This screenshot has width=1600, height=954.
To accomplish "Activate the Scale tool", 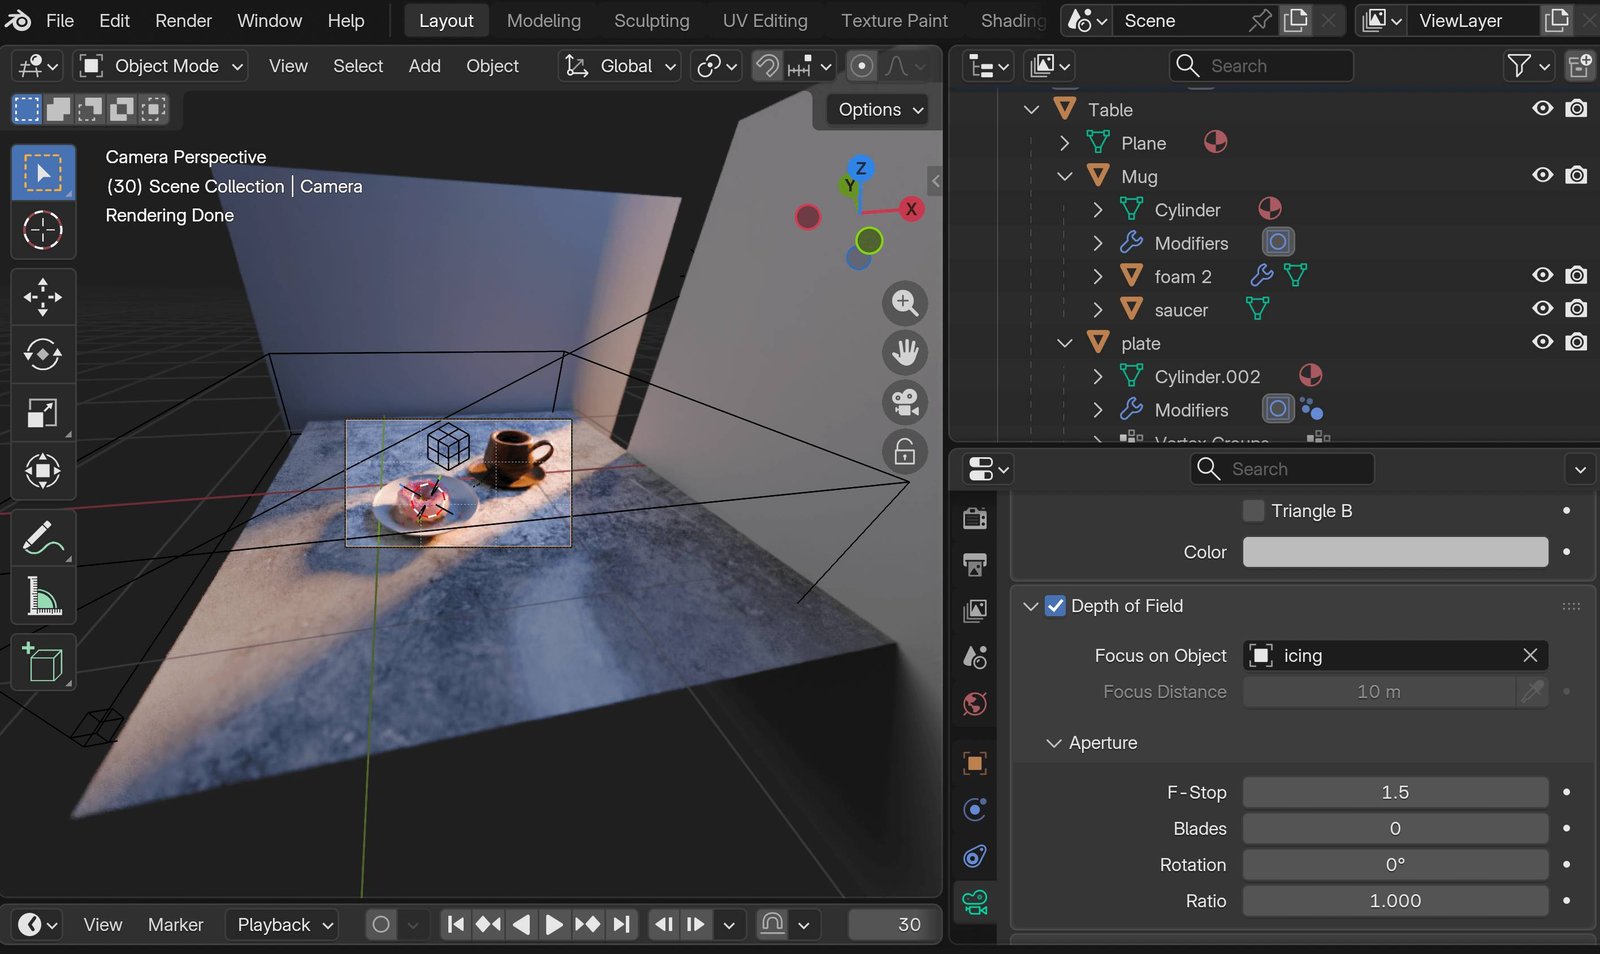I will (43, 412).
